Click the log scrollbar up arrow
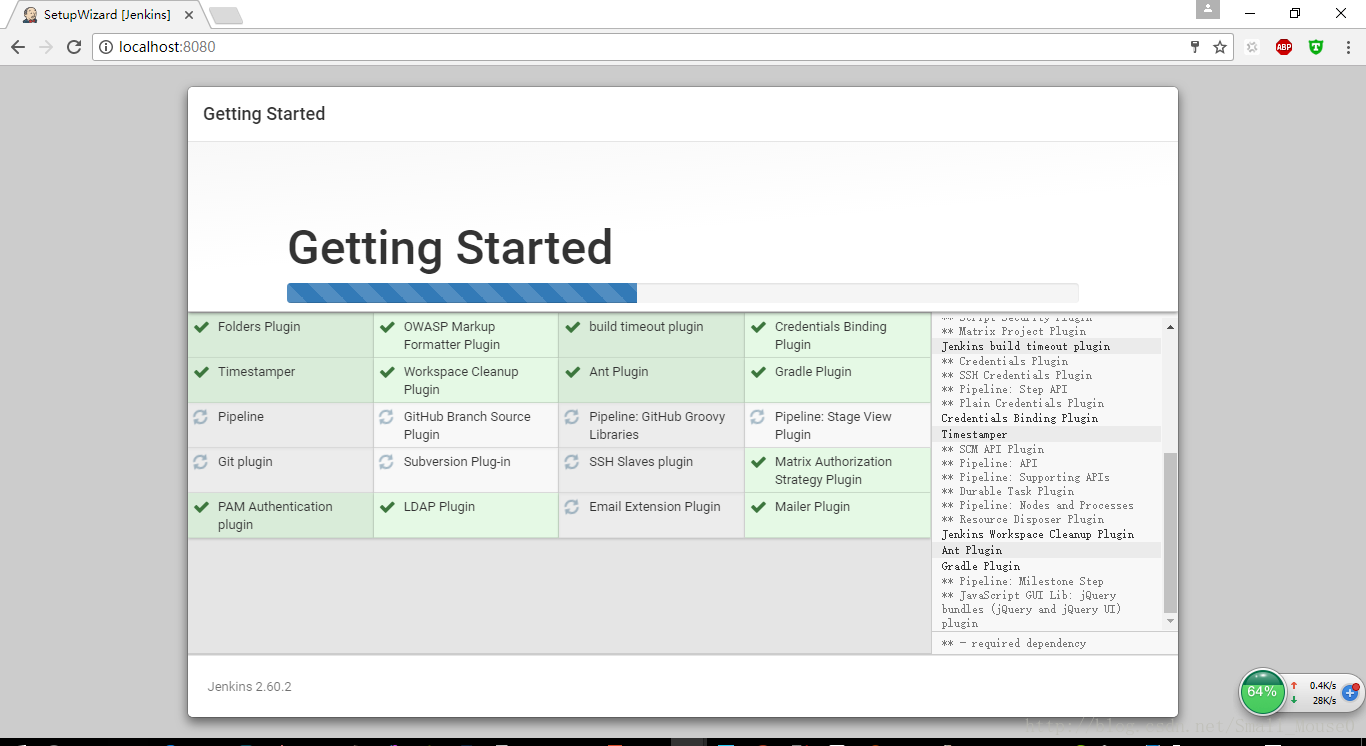The height and width of the screenshot is (746, 1366). (x=1170, y=327)
